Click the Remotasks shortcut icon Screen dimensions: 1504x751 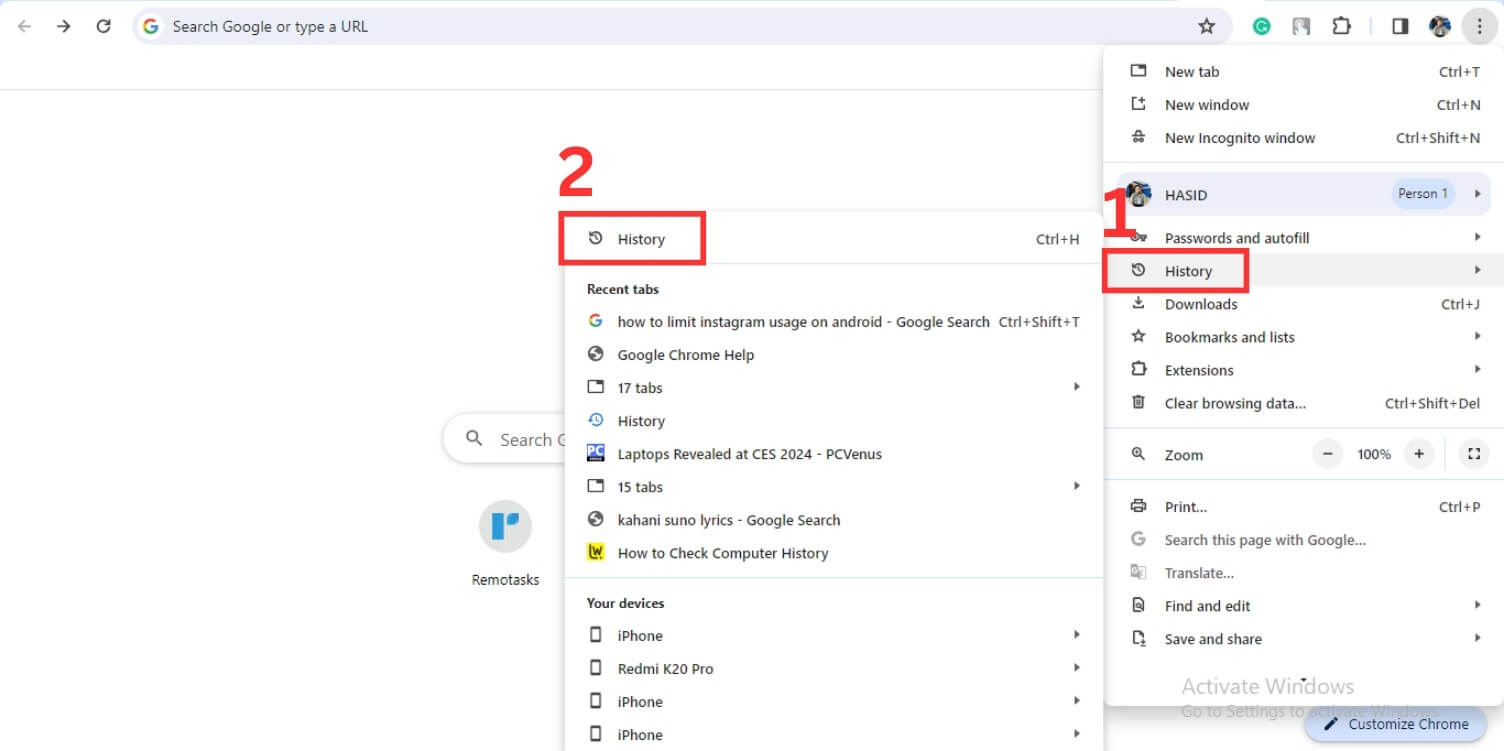505,526
